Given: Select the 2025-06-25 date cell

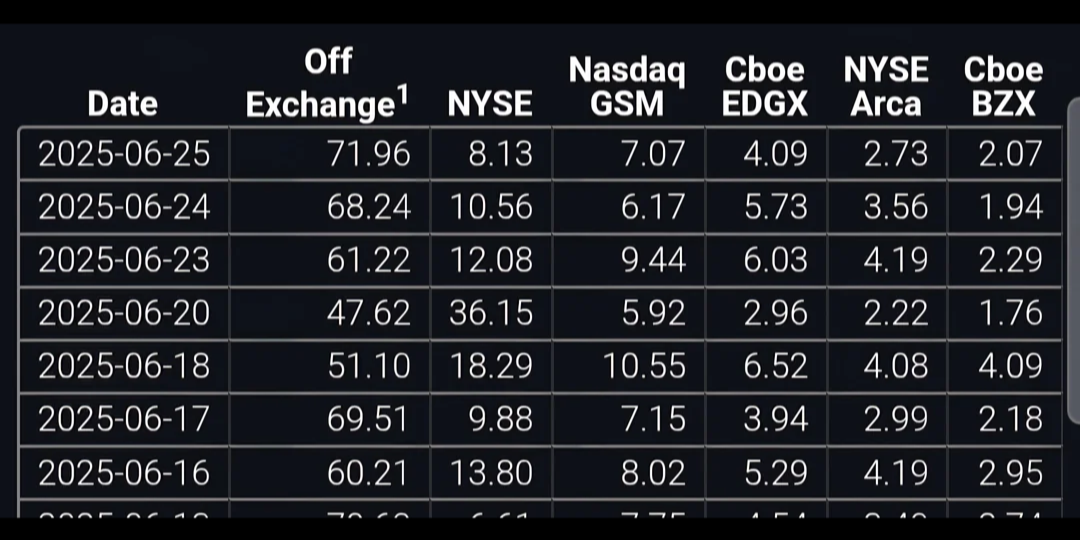Looking at the screenshot, I should [124, 154].
